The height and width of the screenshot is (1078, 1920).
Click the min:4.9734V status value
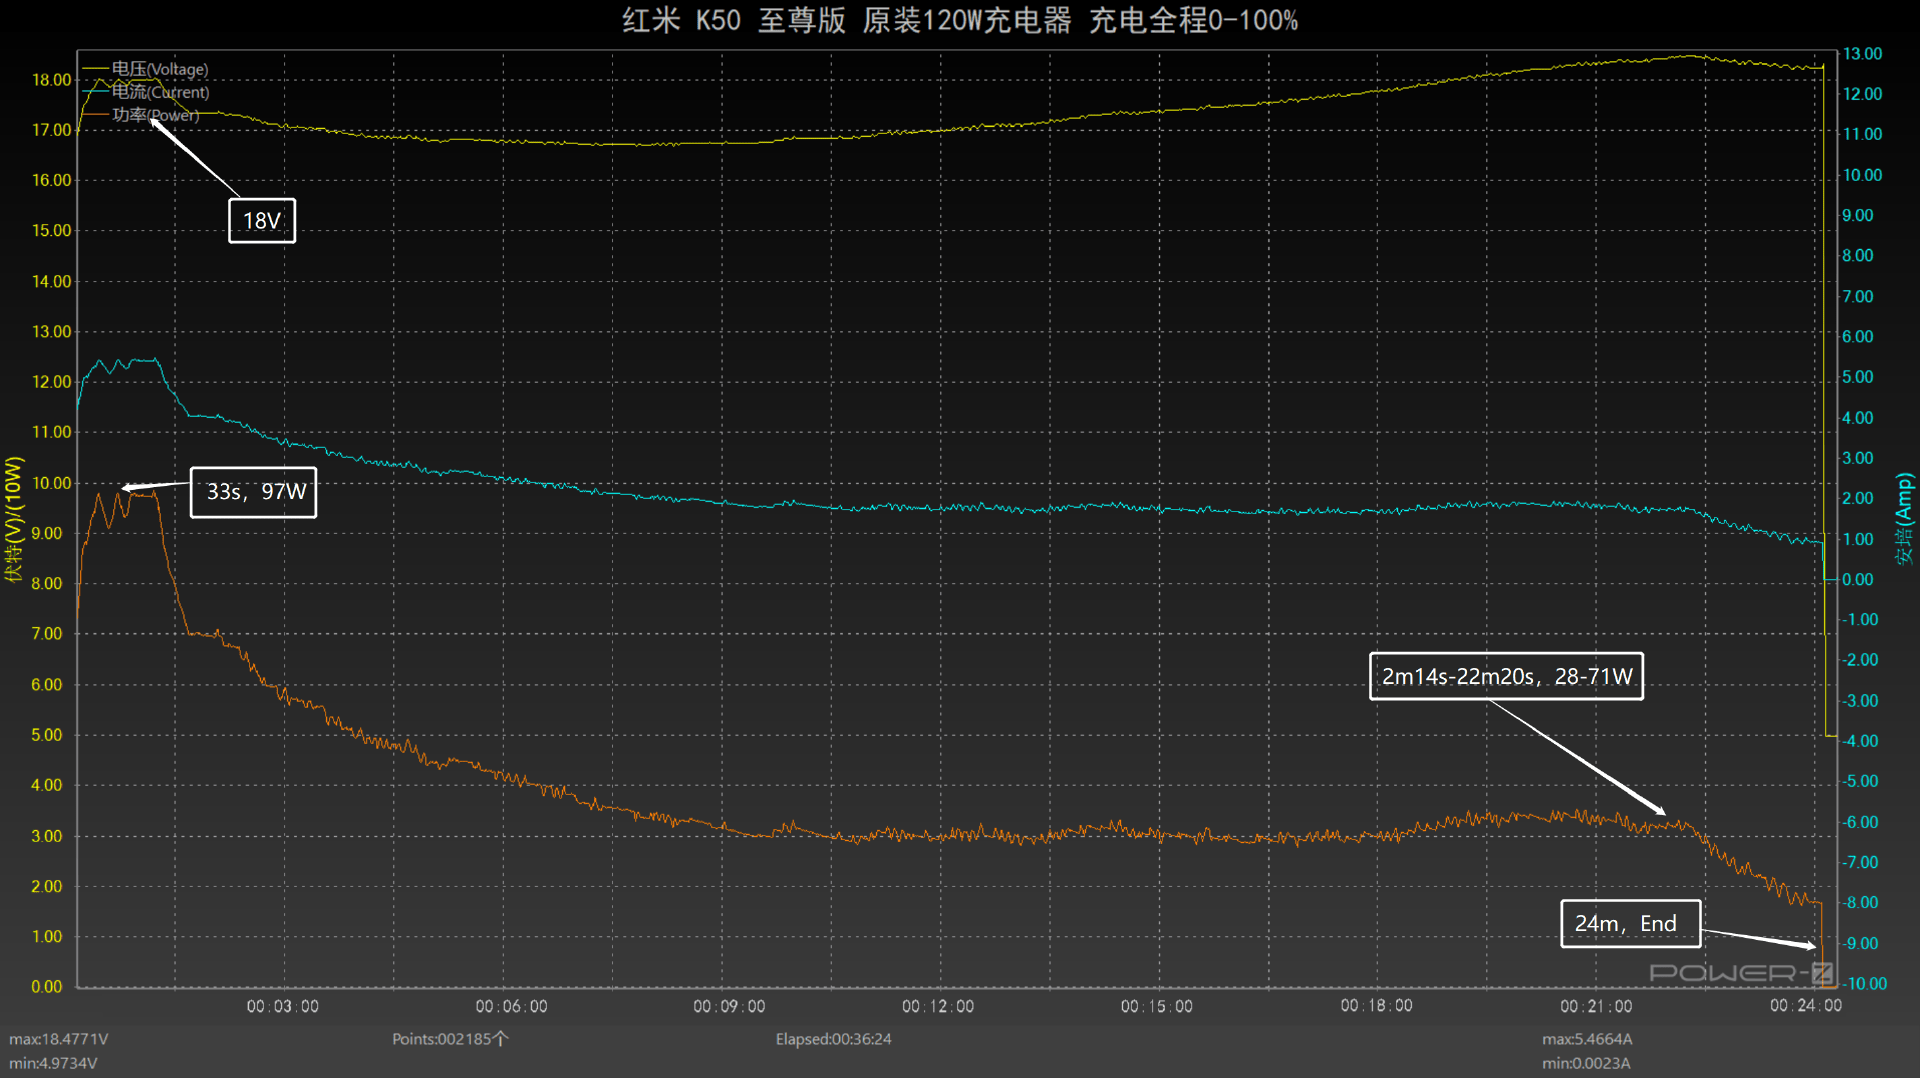coord(53,1063)
